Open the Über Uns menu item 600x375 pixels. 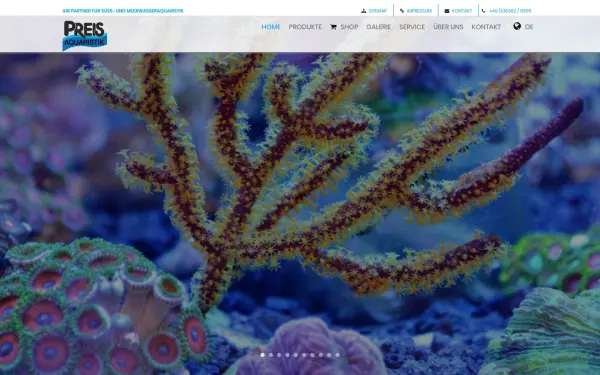pyautogui.click(x=448, y=27)
